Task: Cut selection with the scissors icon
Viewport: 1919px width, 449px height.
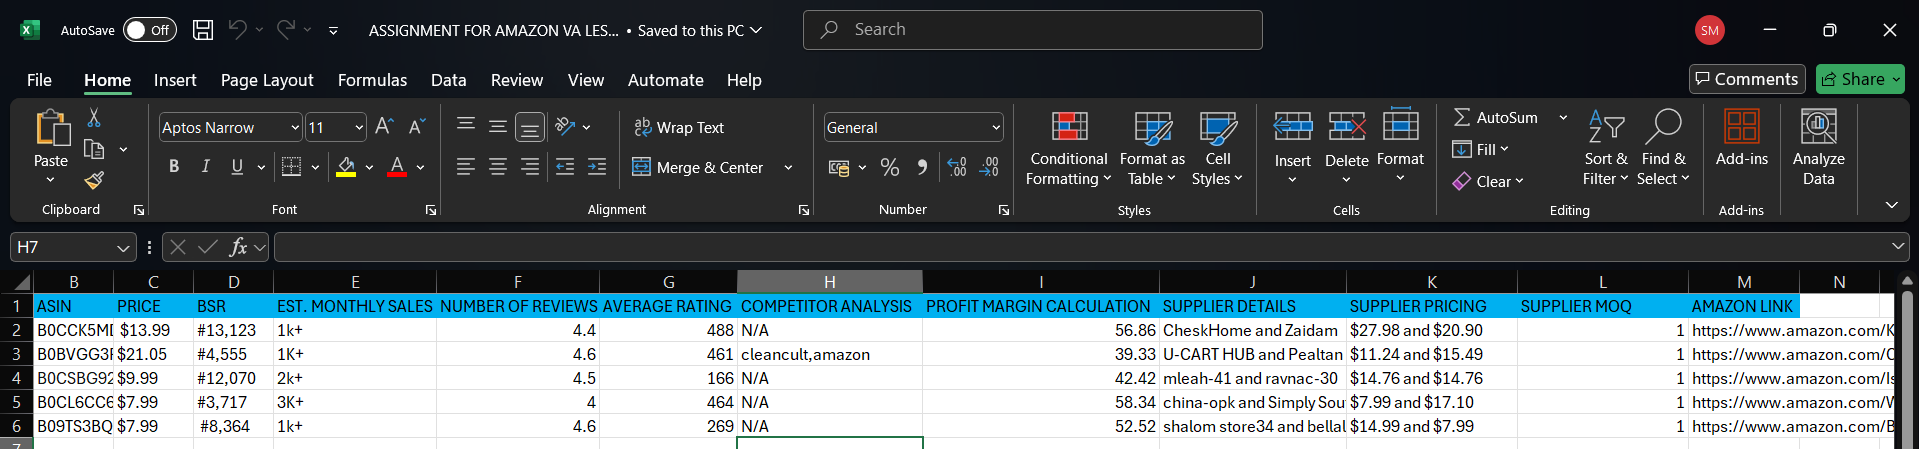Action: [x=94, y=118]
